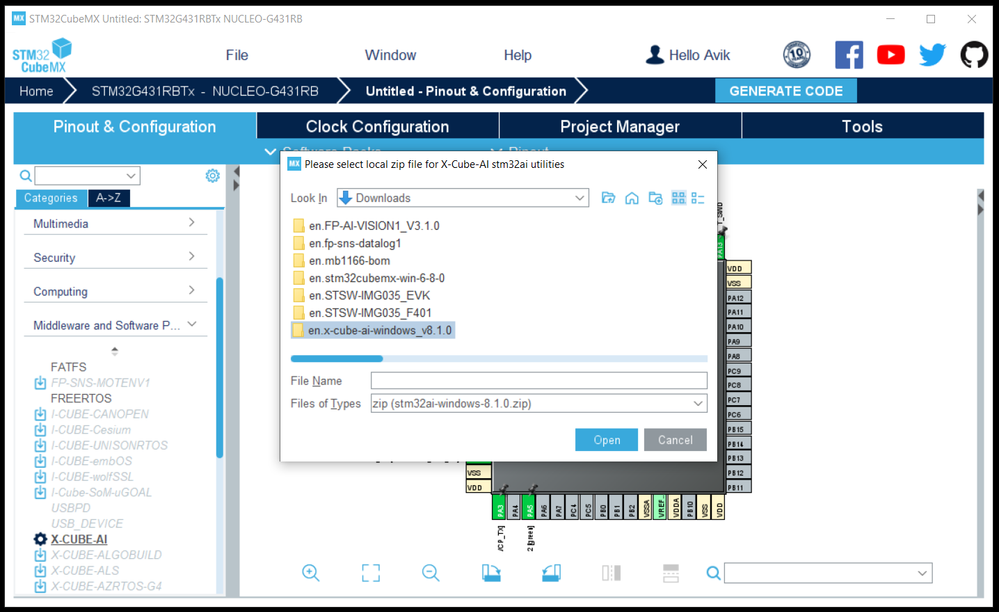This screenshot has width=999, height=612.
Task: Open the File menu
Action: tap(237, 55)
